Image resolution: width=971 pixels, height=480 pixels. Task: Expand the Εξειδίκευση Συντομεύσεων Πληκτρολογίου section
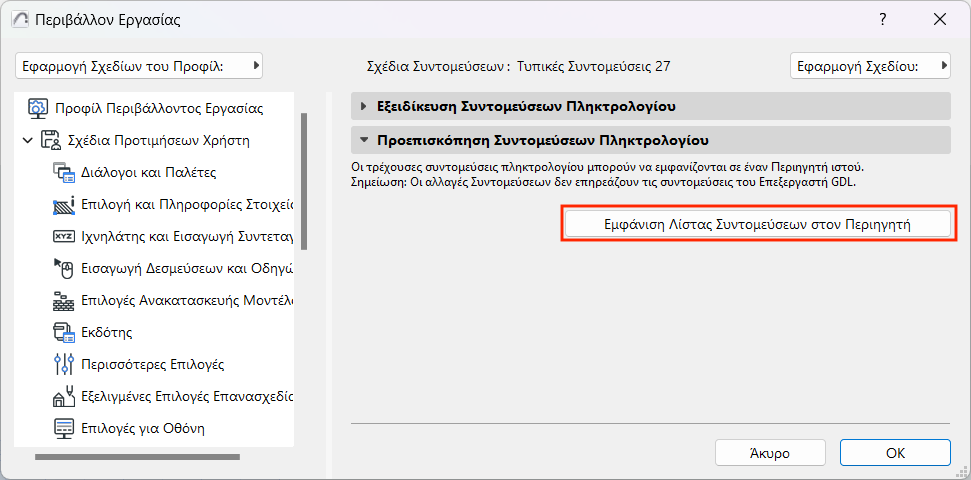tap(364, 106)
